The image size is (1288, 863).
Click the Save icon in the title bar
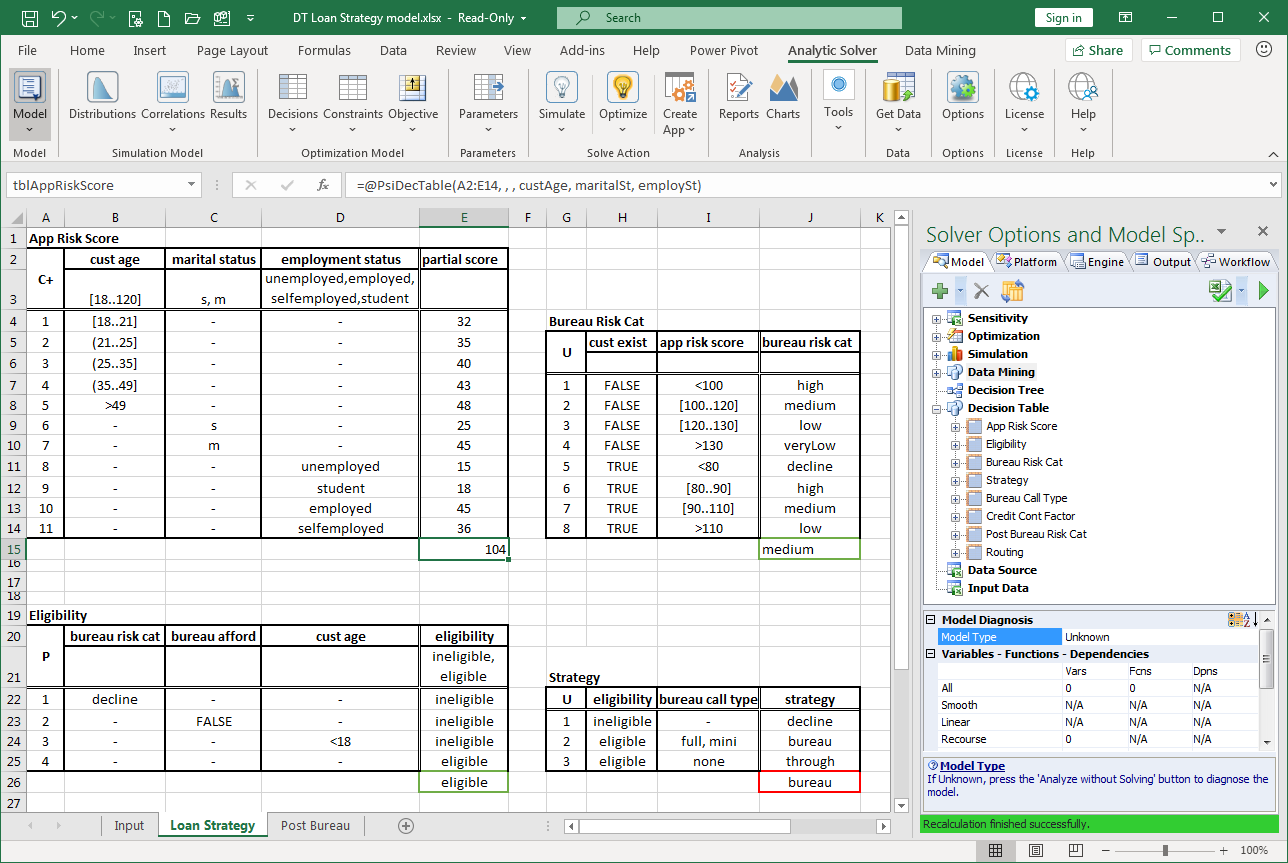30,18
